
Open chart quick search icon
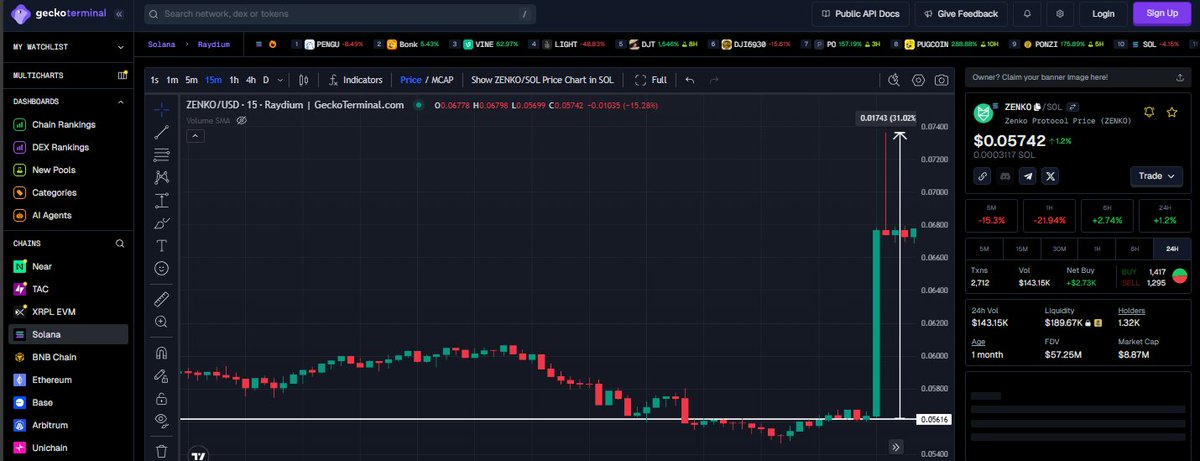click(x=895, y=80)
